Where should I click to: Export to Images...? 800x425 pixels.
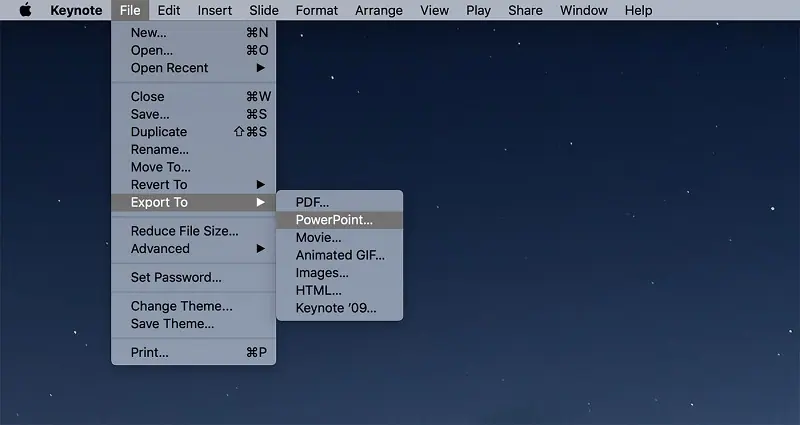coord(339,273)
